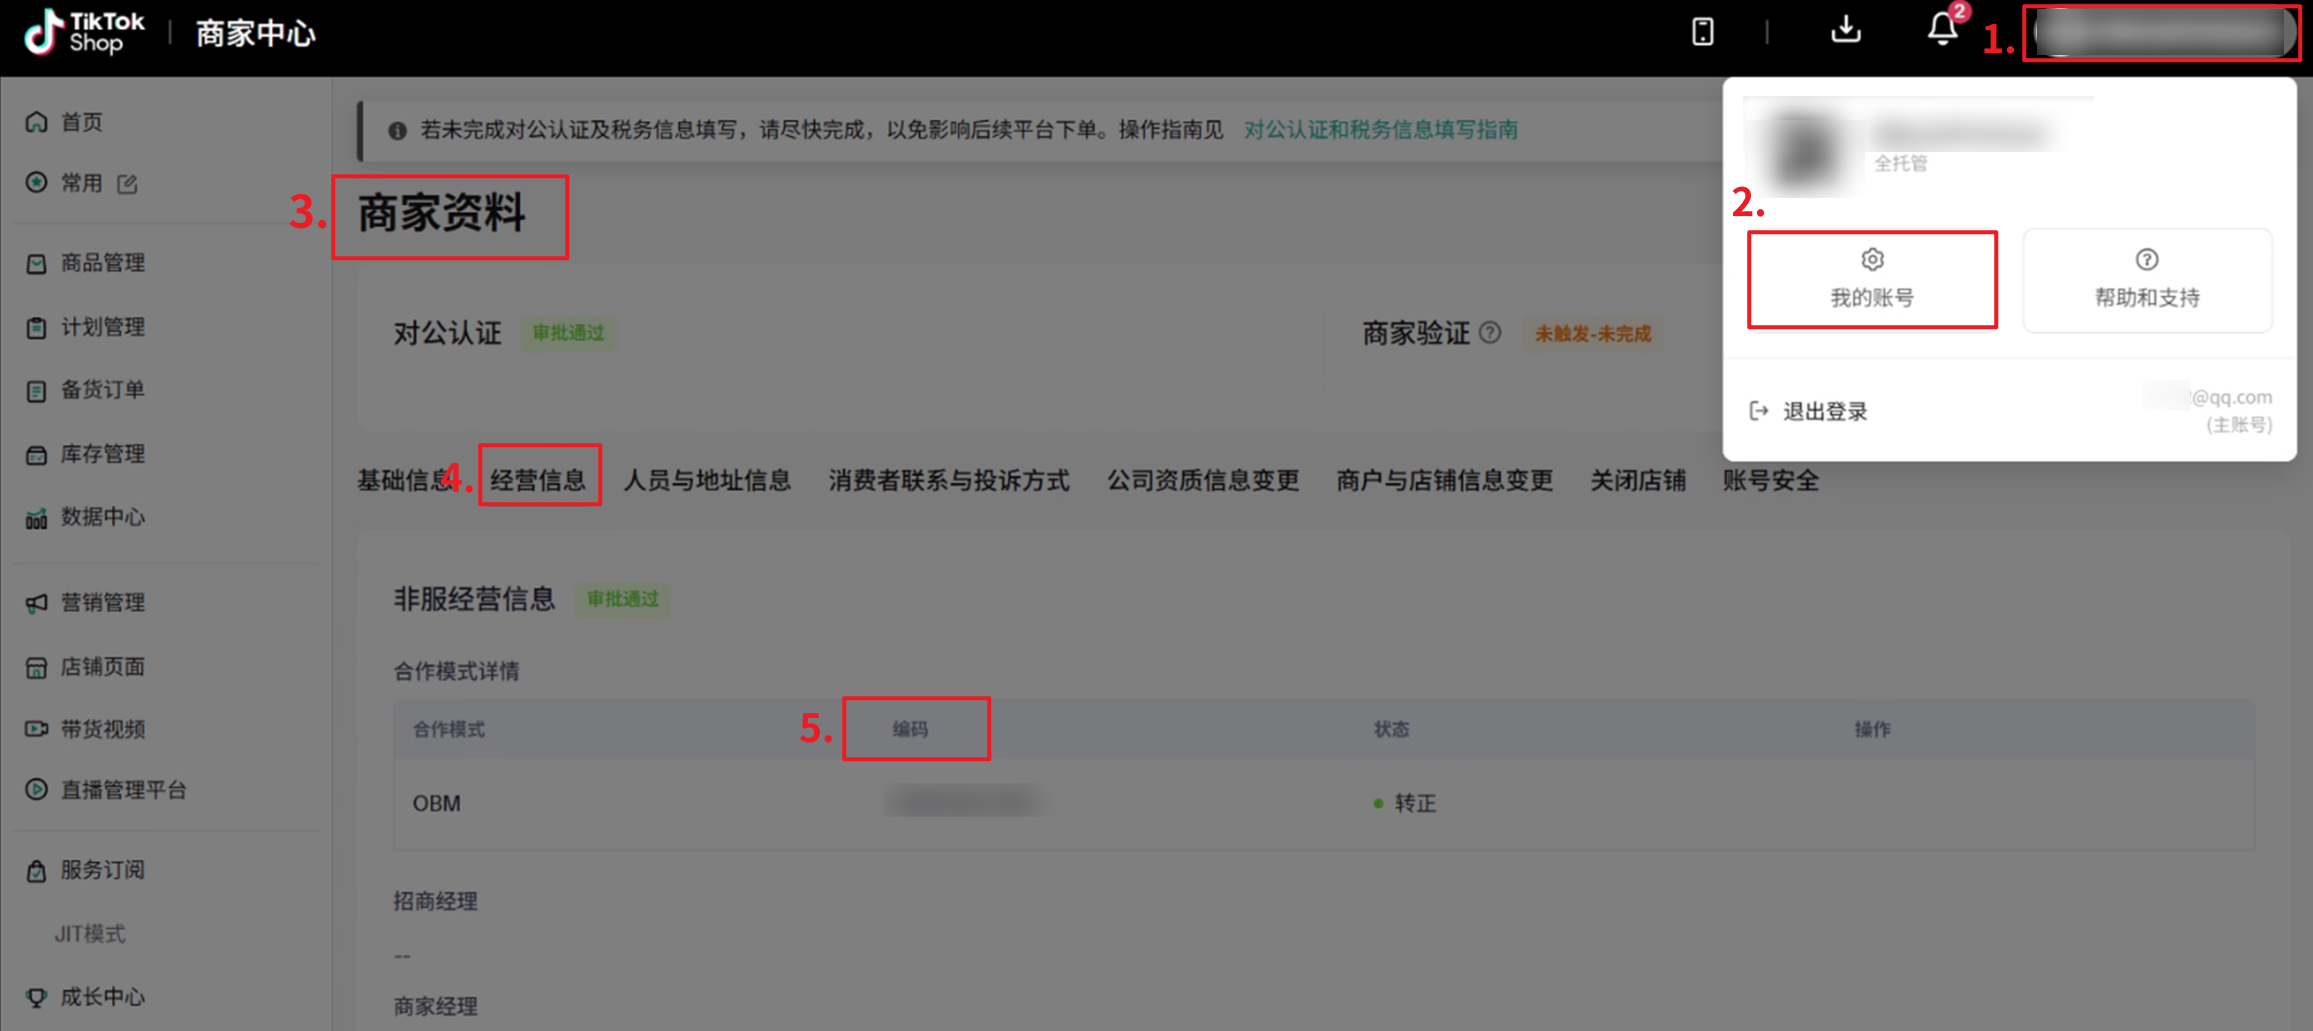This screenshot has width=2313, height=1031.
Task: Open 店铺页面 via its storefront icon
Action: (x=37, y=667)
